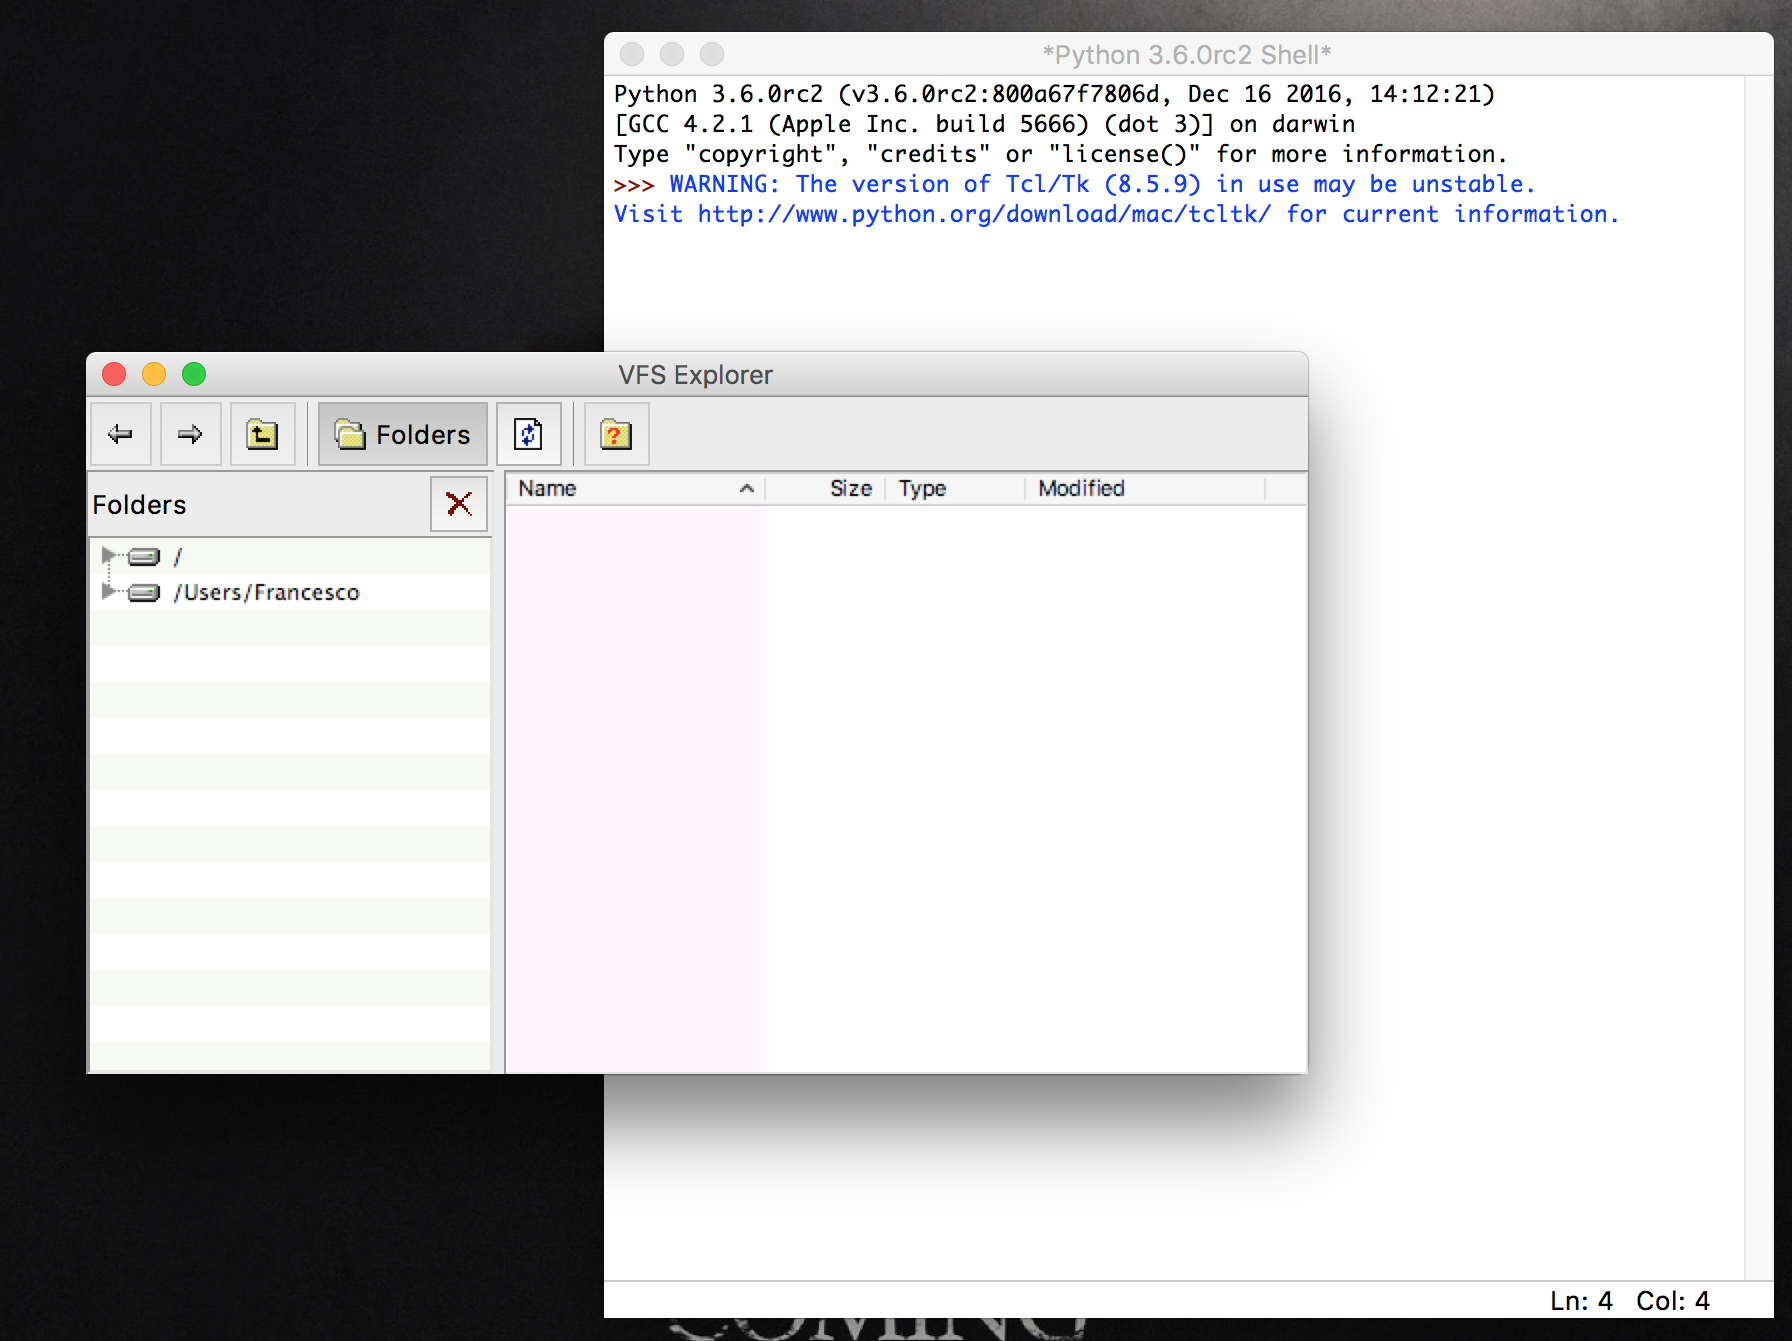Close the Folders pane with red X
Image resolution: width=1792 pixels, height=1341 pixels.
pyautogui.click(x=459, y=504)
